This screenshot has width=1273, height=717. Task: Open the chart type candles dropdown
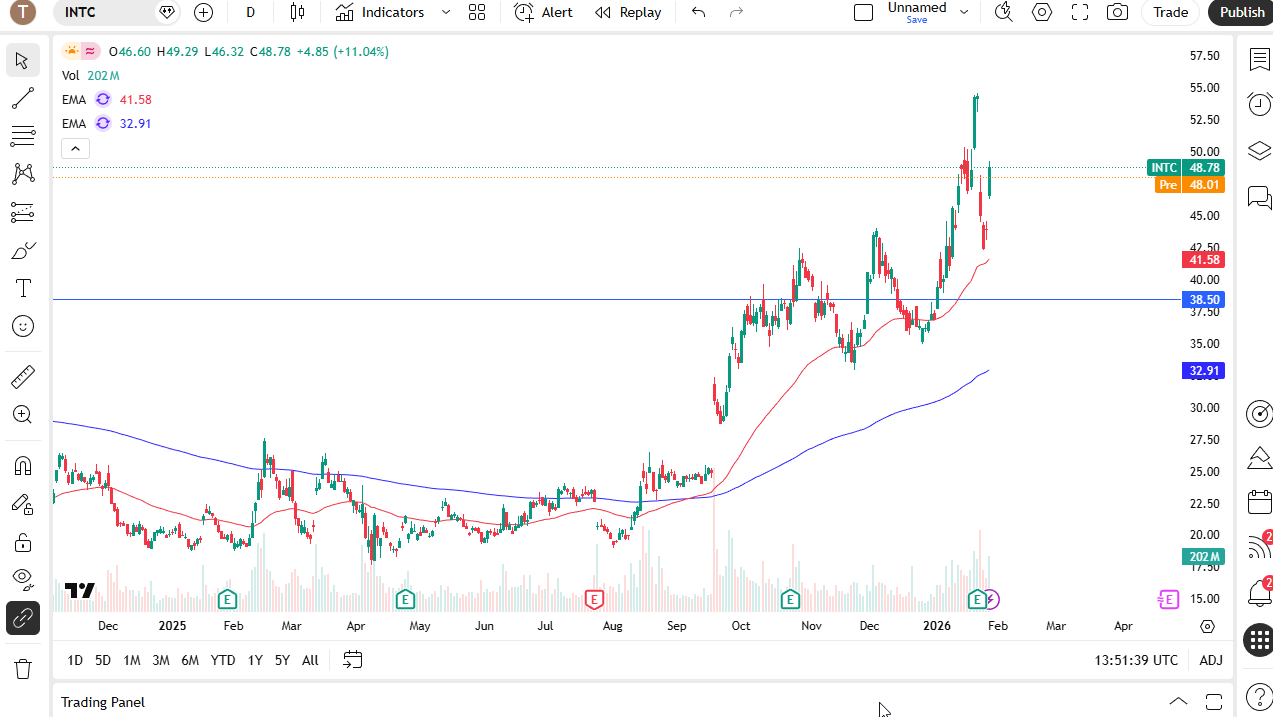[x=297, y=12]
